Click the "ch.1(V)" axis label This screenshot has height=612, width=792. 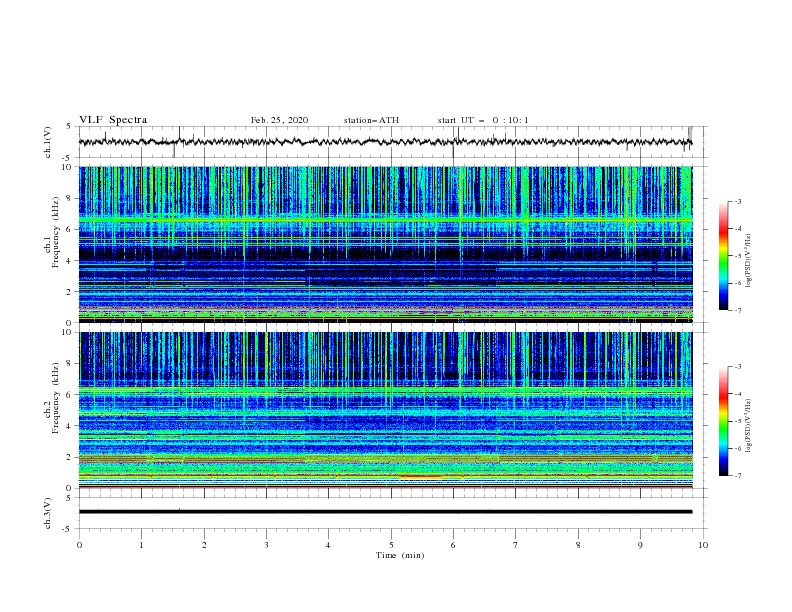point(47,142)
